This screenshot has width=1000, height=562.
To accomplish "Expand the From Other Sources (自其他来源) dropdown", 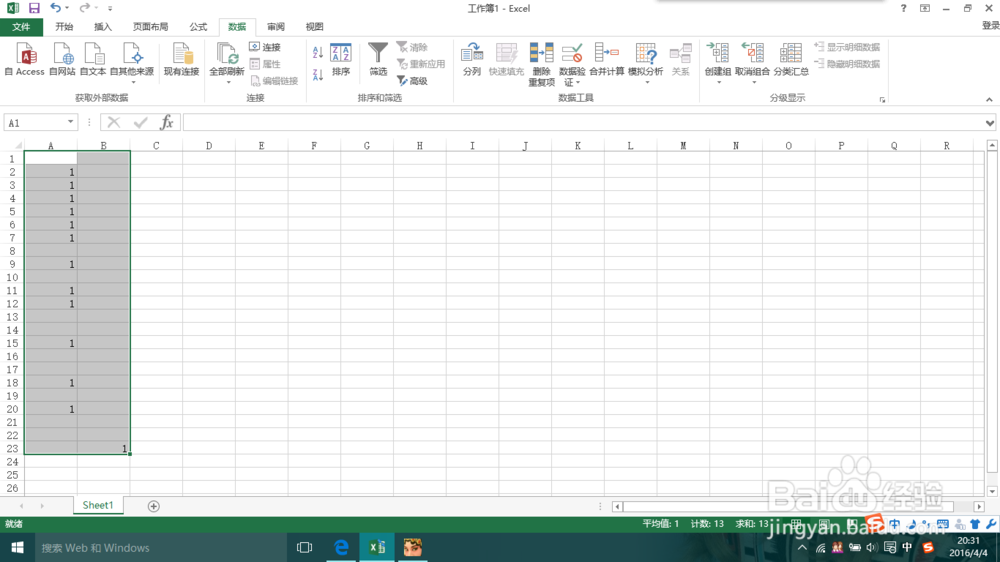I will [x=133, y=83].
